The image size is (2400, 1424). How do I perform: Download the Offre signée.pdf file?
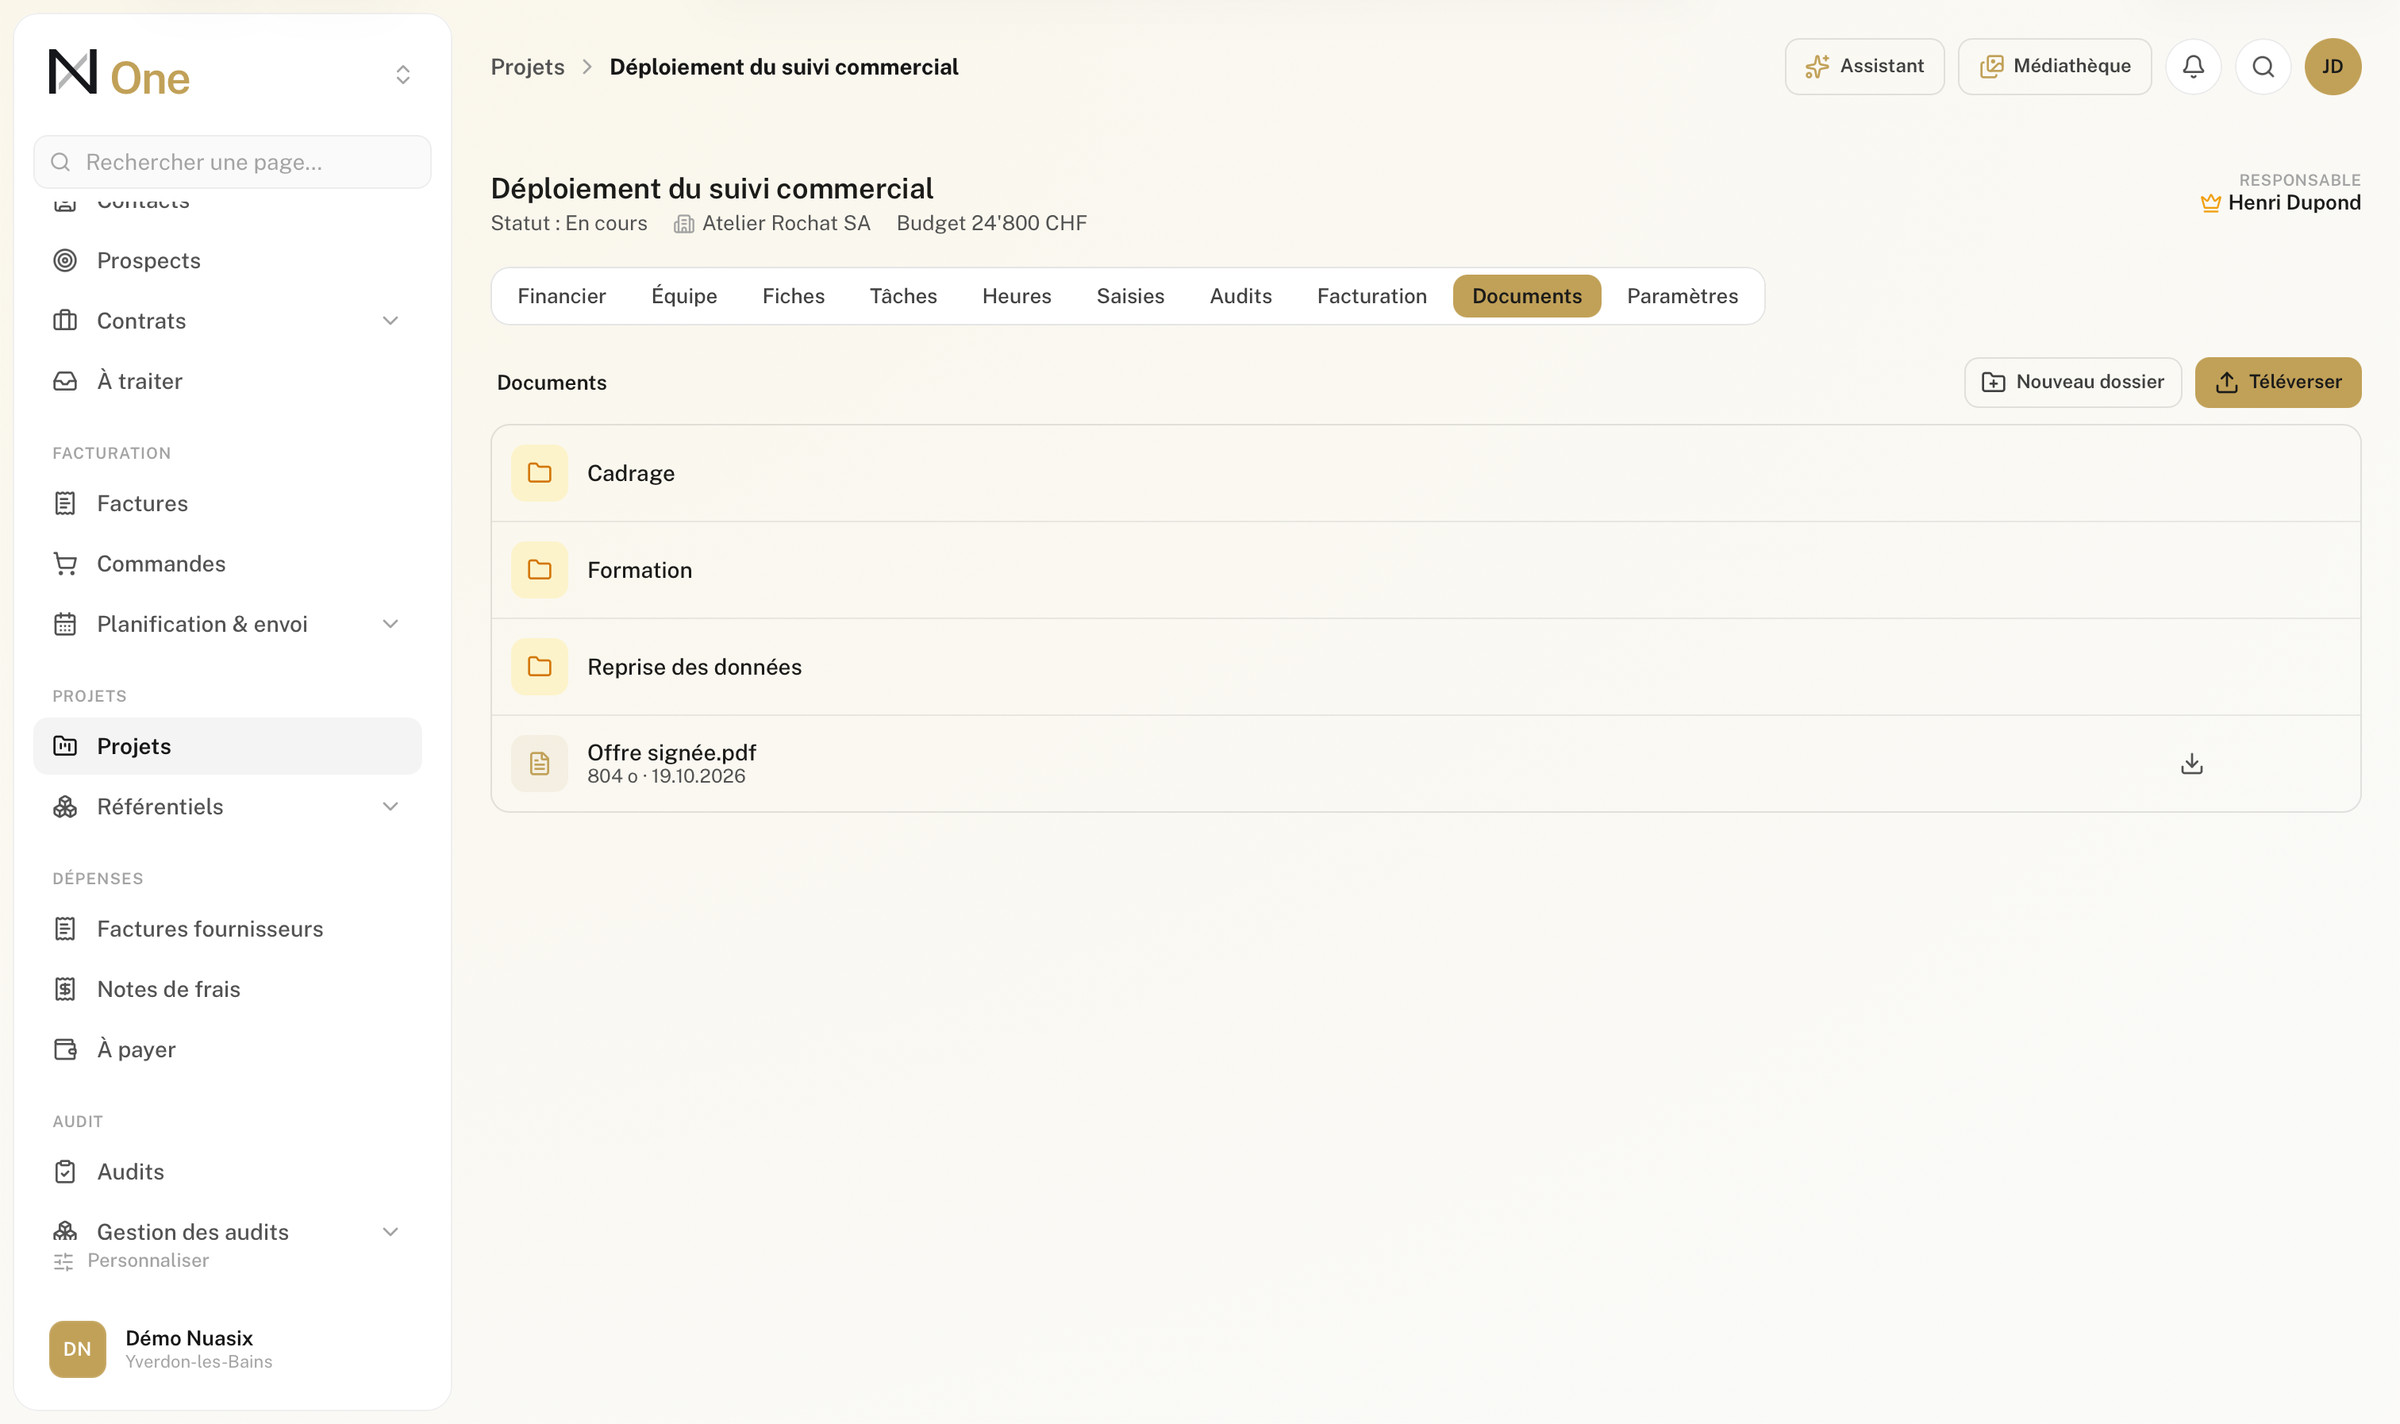pos(2191,763)
